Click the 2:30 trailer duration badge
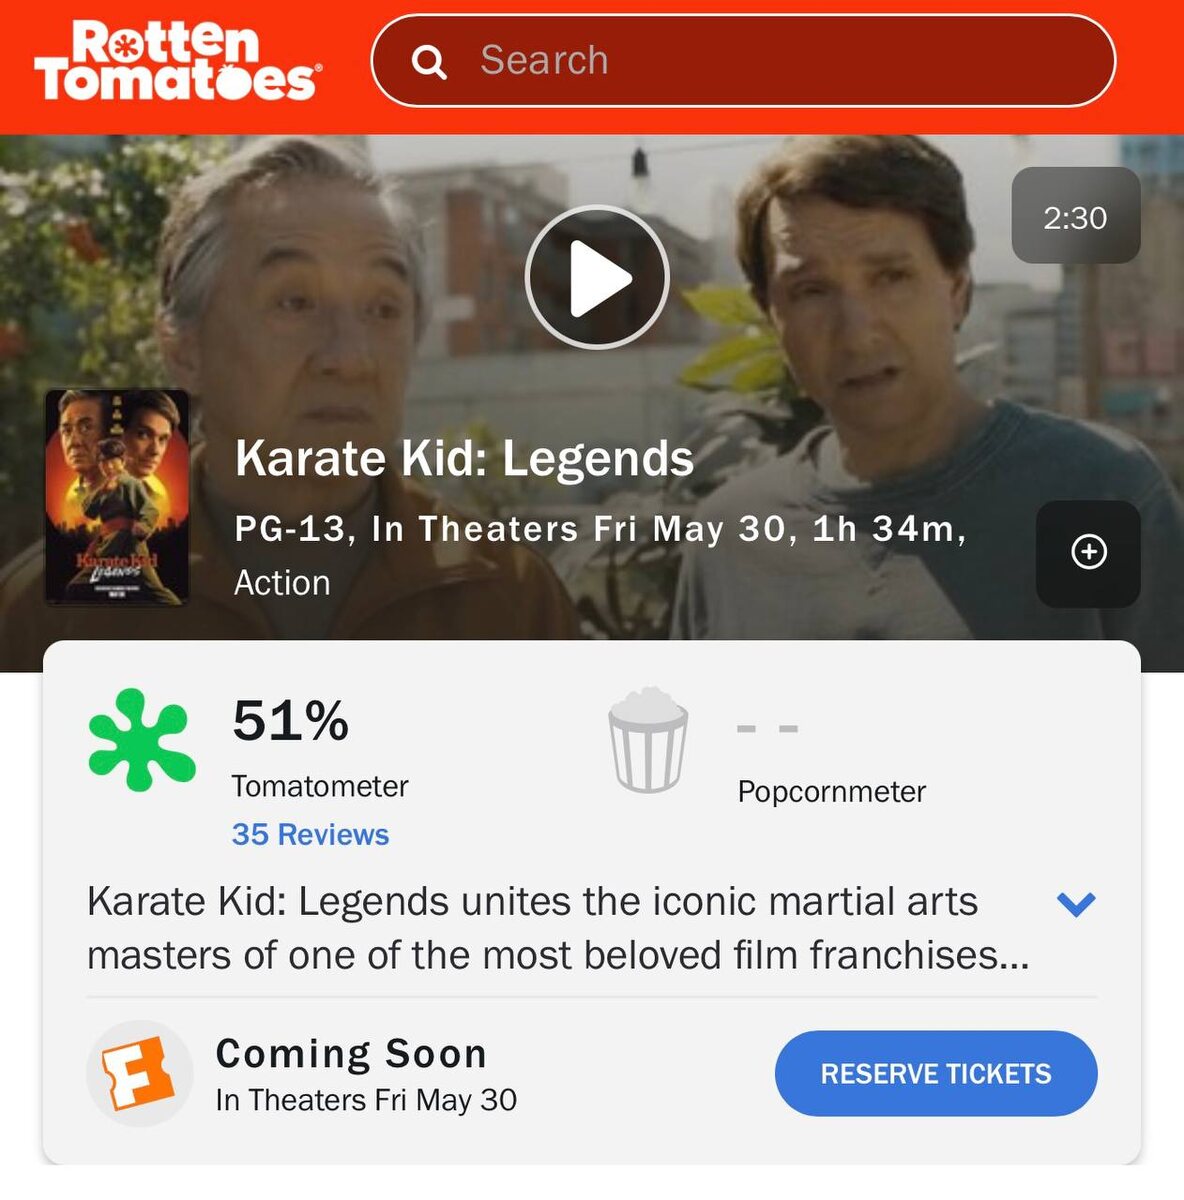Screen dimensions: 1184x1200 (1076, 216)
